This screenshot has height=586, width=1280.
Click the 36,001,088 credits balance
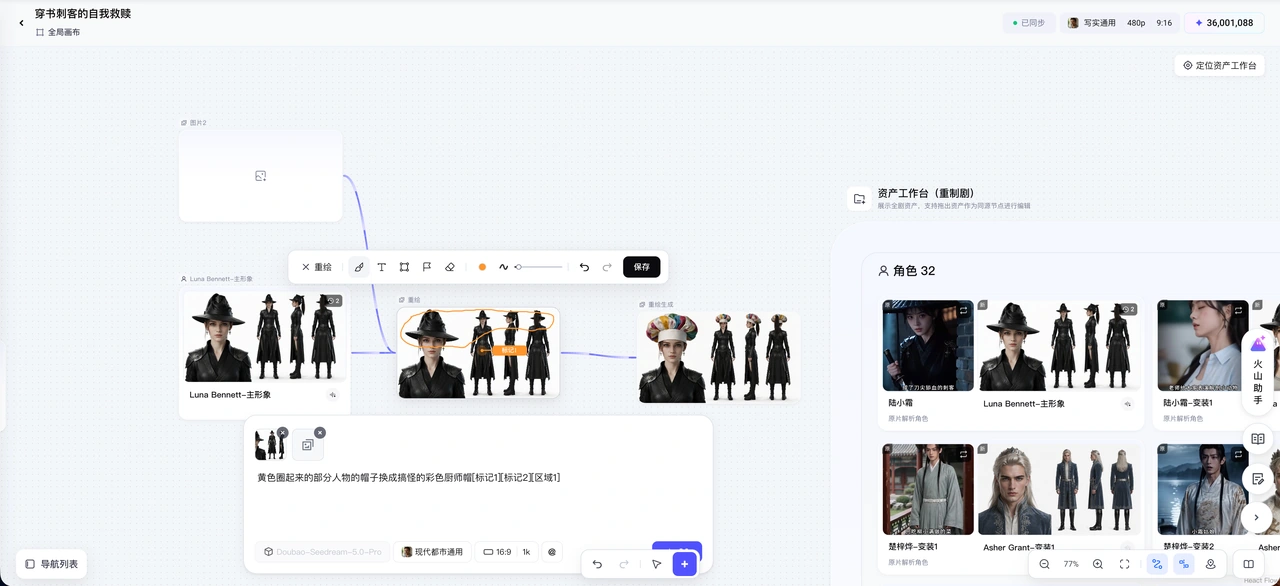[1224, 23]
